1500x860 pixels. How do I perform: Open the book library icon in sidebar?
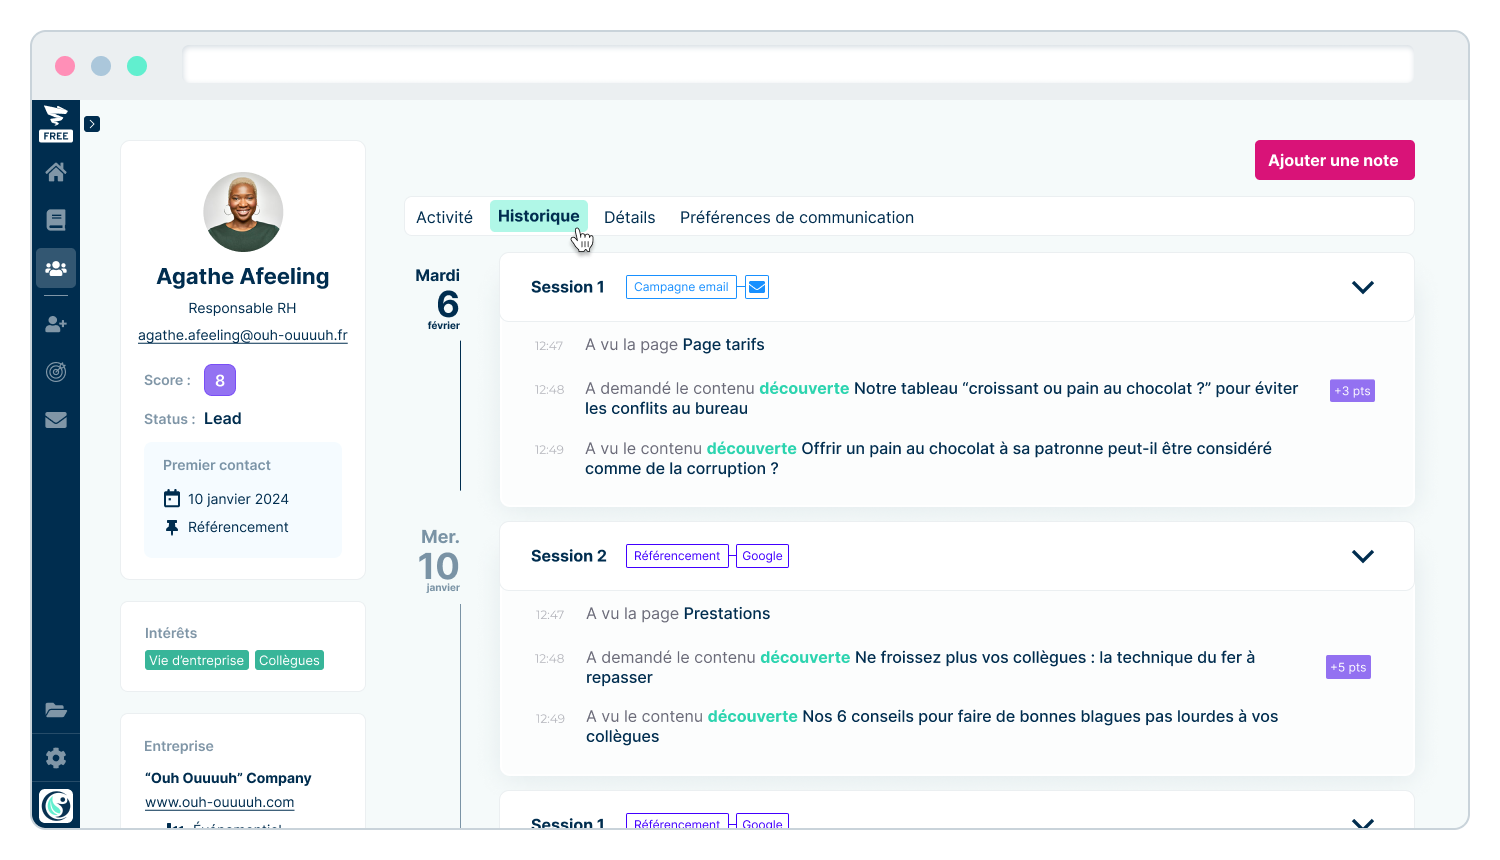[x=56, y=220]
